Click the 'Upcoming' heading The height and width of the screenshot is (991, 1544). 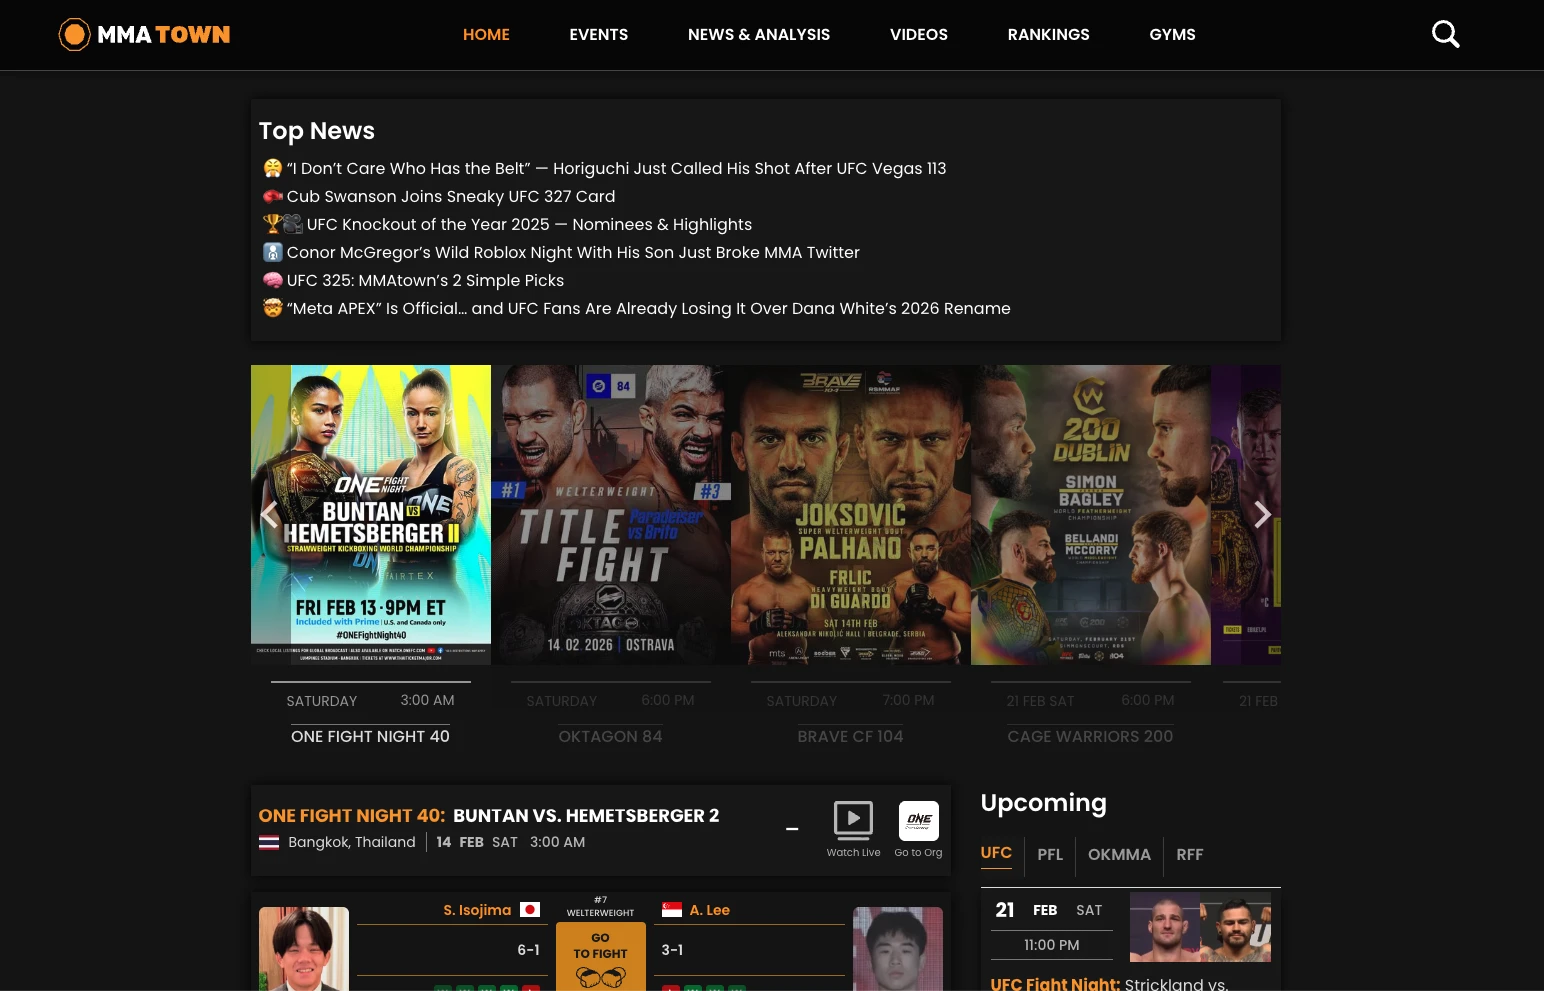[1044, 803]
